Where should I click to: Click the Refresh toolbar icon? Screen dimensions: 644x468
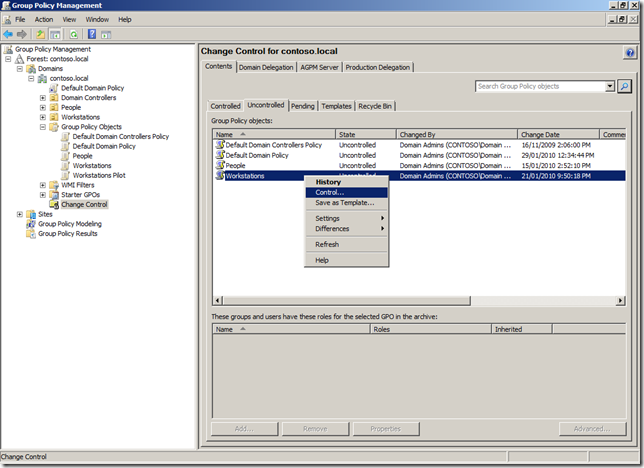(74, 34)
